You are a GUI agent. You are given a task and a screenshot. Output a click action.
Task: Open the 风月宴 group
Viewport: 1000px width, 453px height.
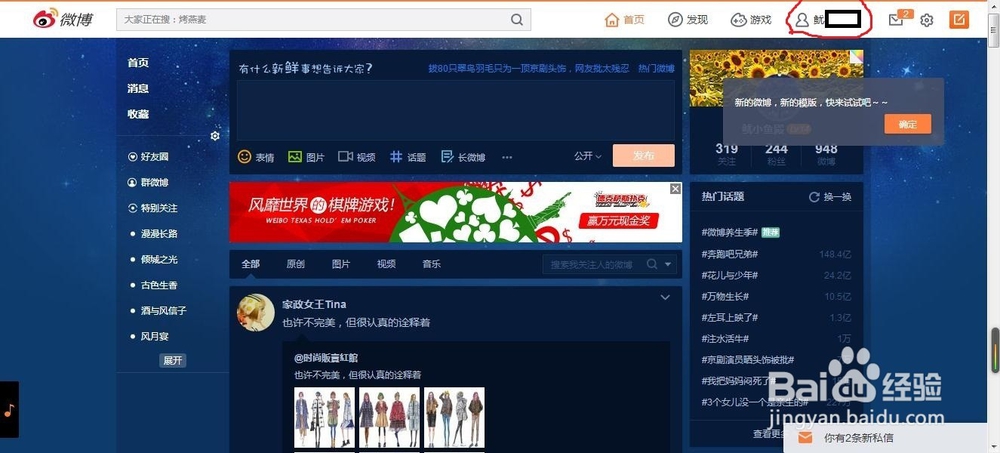point(154,336)
